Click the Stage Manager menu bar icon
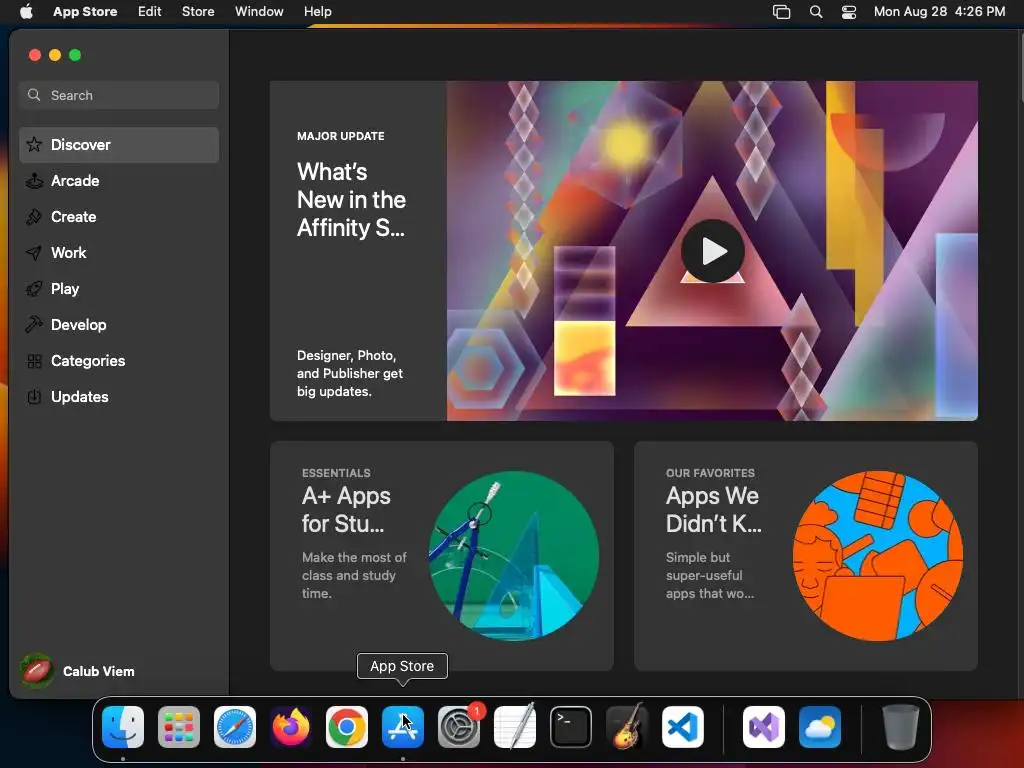This screenshot has width=1024, height=768. tap(782, 12)
